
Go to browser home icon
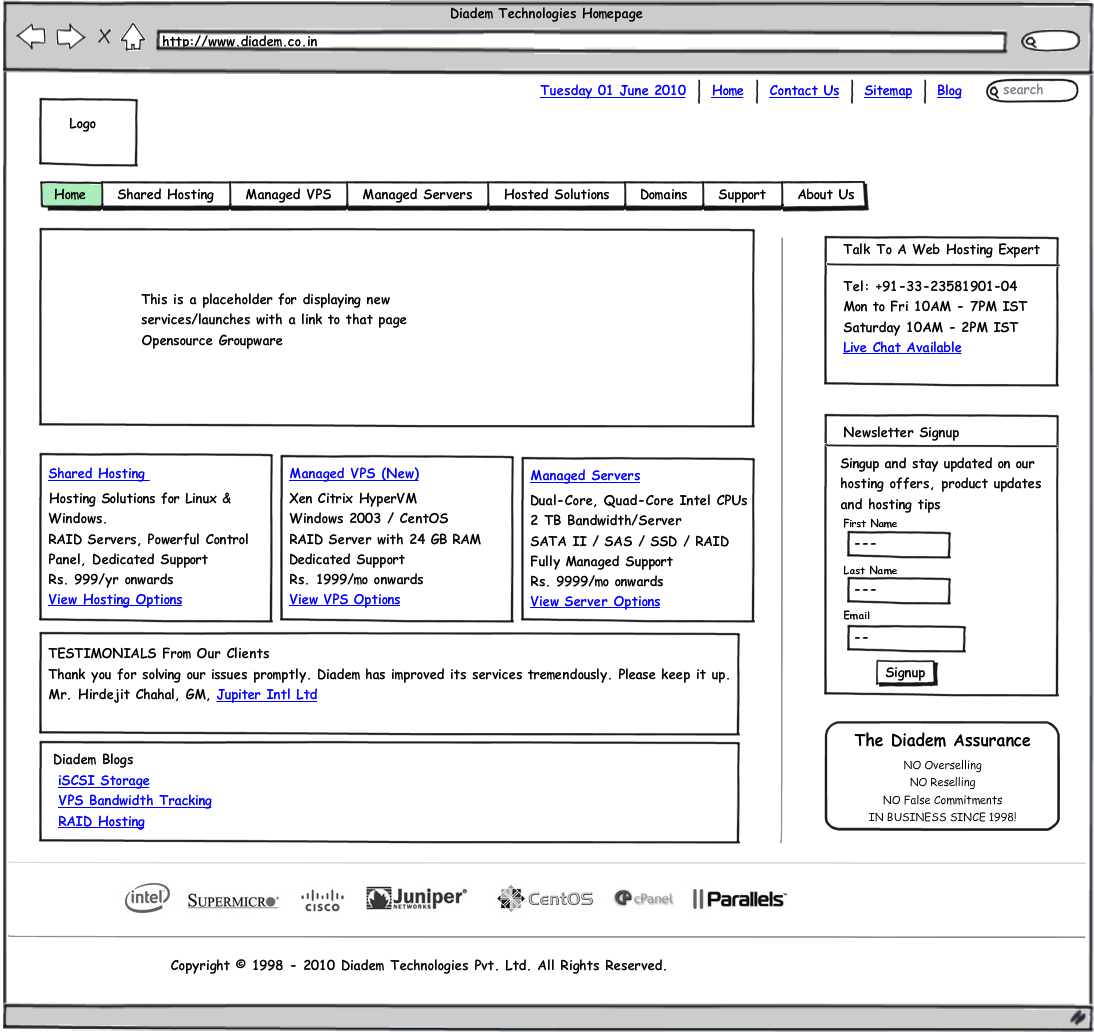[x=133, y=38]
